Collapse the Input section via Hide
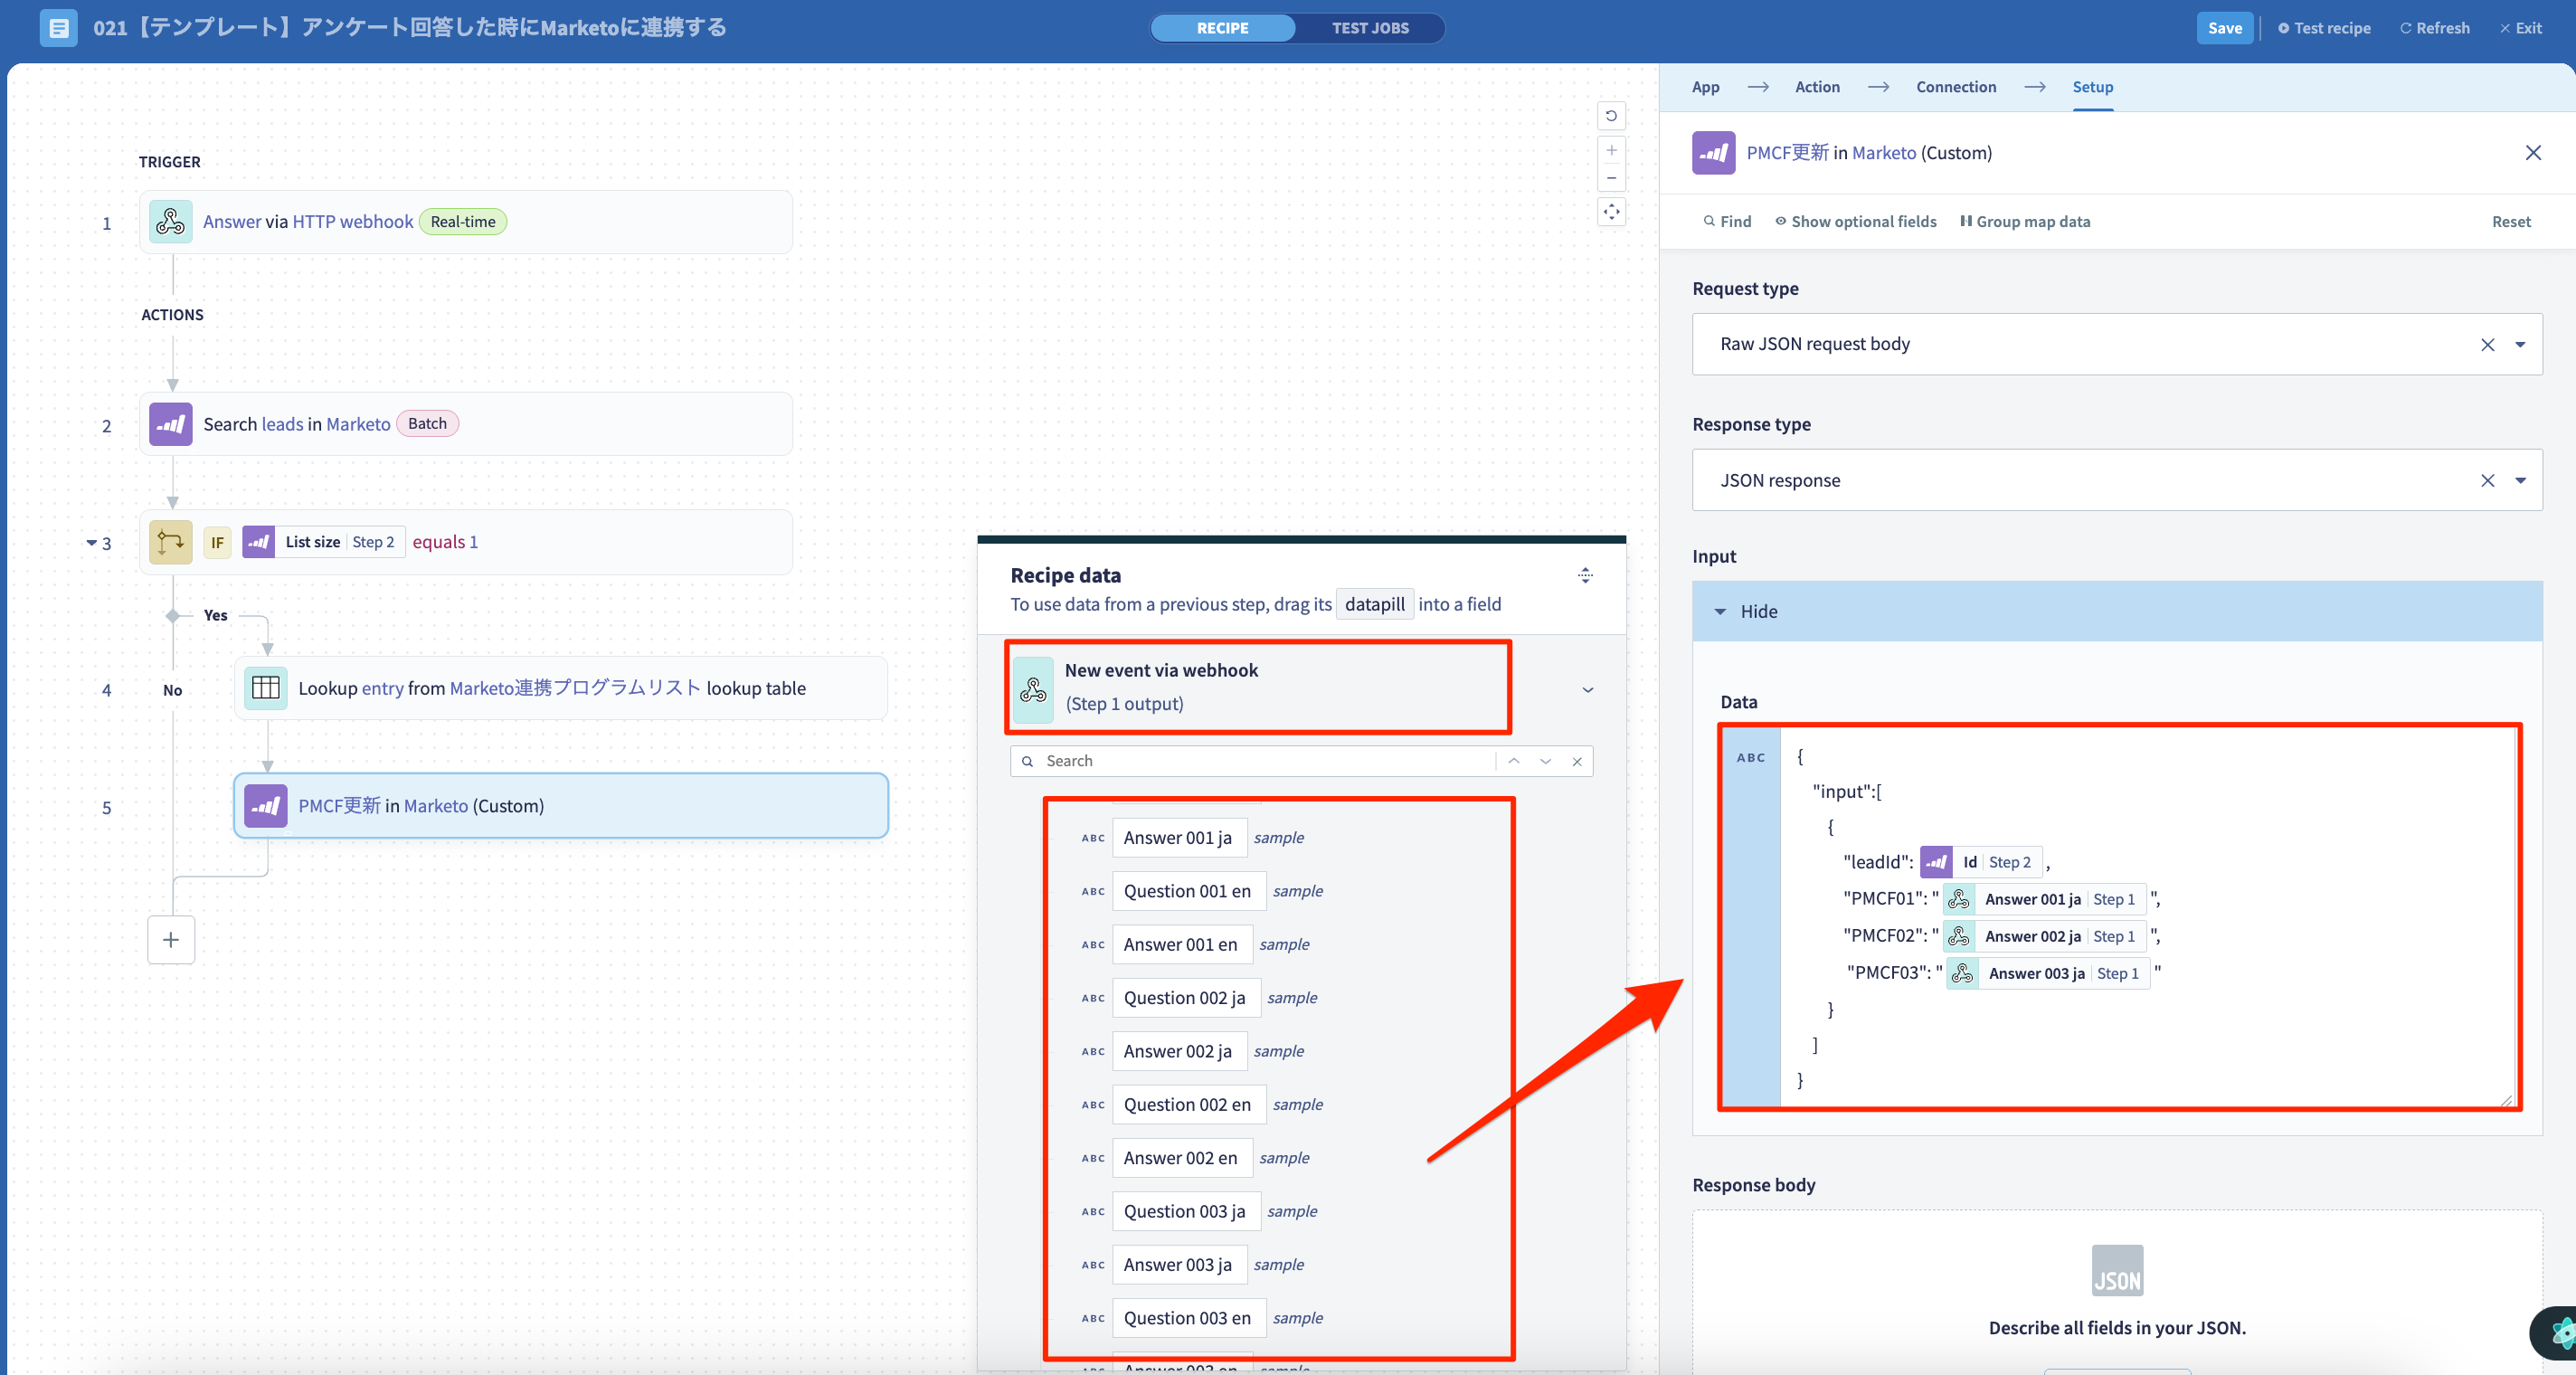The image size is (2576, 1375). click(2116, 611)
